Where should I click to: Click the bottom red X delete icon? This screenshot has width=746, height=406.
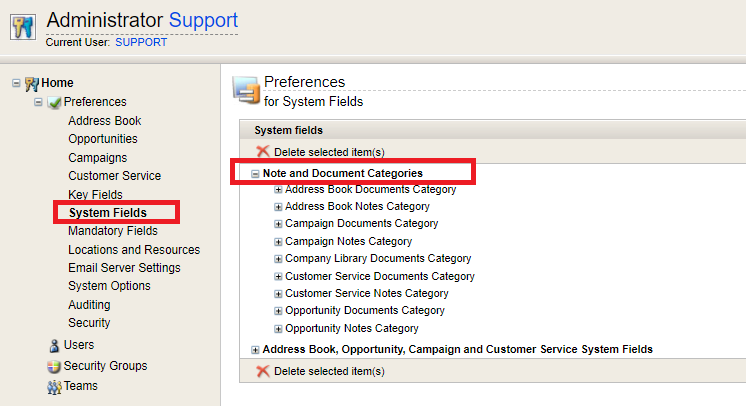point(263,371)
